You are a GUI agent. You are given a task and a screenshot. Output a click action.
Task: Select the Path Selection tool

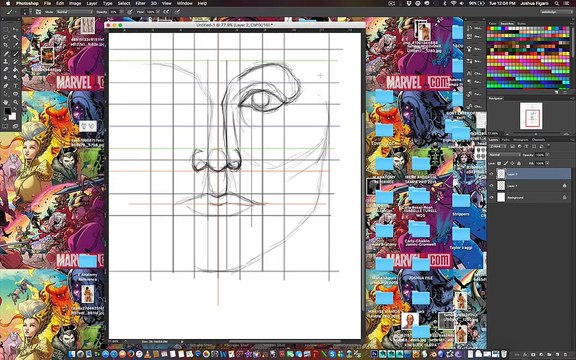coord(6,94)
